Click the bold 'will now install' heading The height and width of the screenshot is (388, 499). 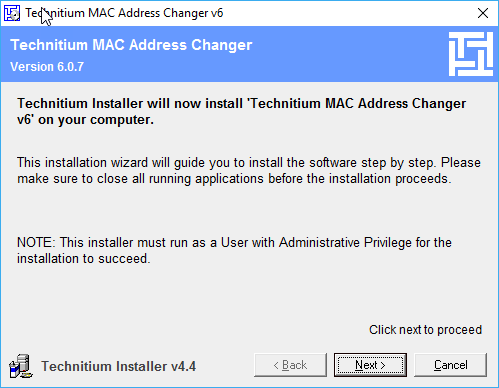241,111
